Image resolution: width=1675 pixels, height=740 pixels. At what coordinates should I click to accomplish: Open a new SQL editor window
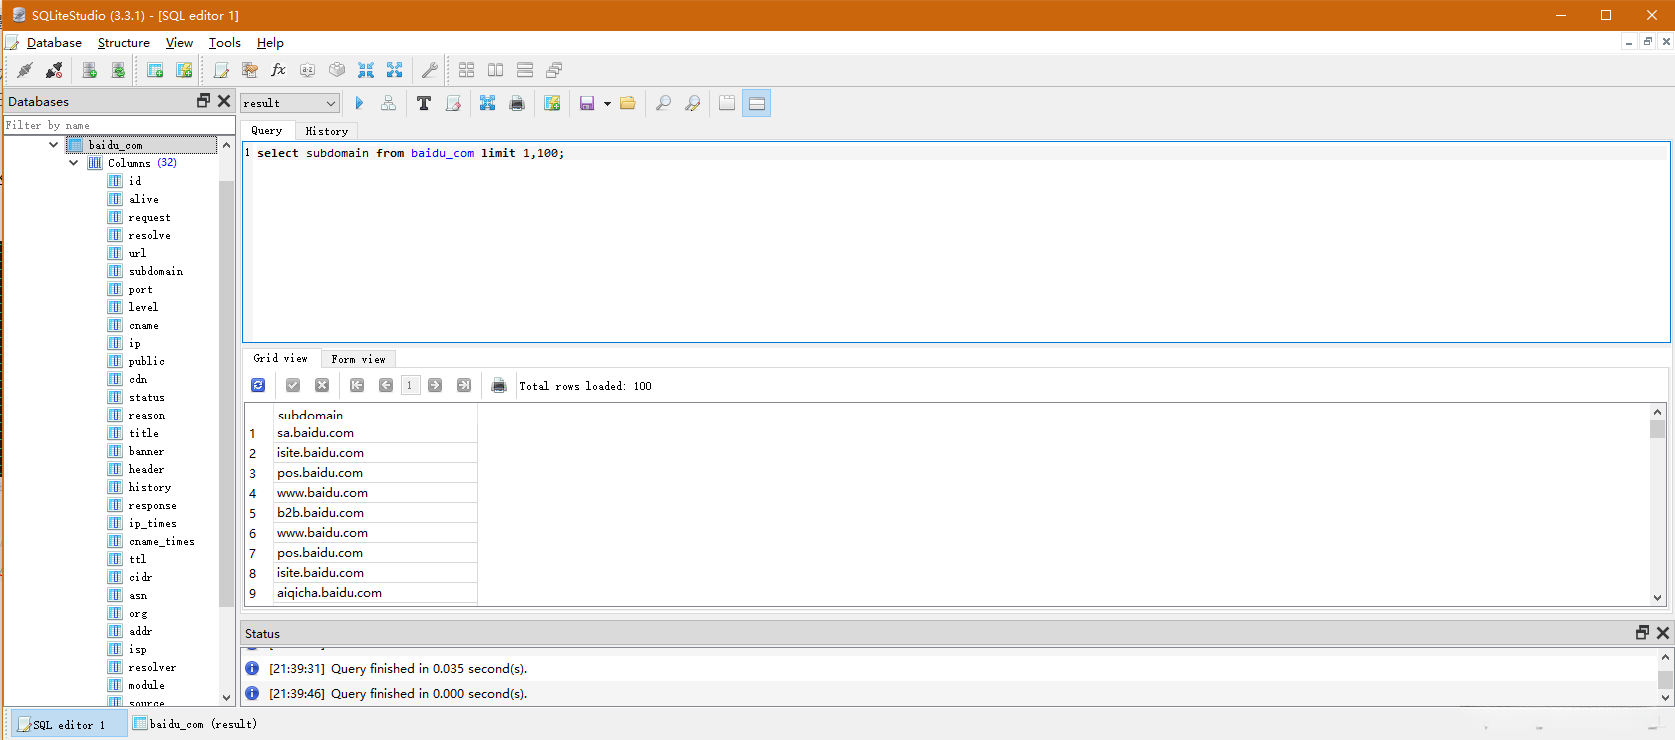coord(221,70)
